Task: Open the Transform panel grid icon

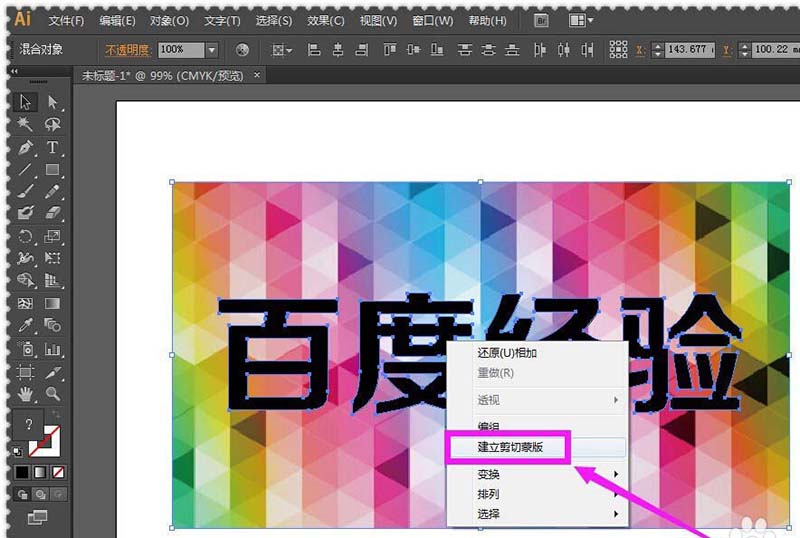Action: point(618,50)
